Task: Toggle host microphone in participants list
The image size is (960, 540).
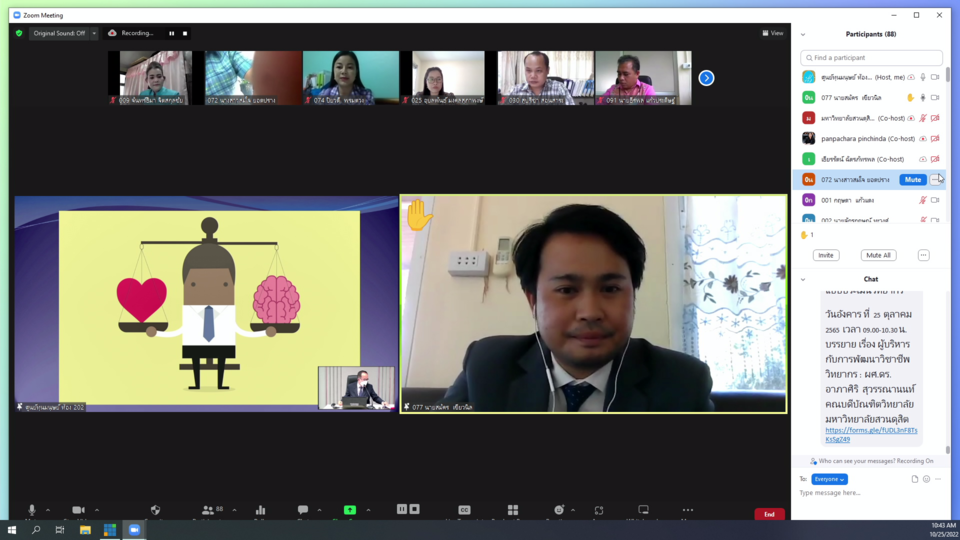Action: click(x=923, y=77)
